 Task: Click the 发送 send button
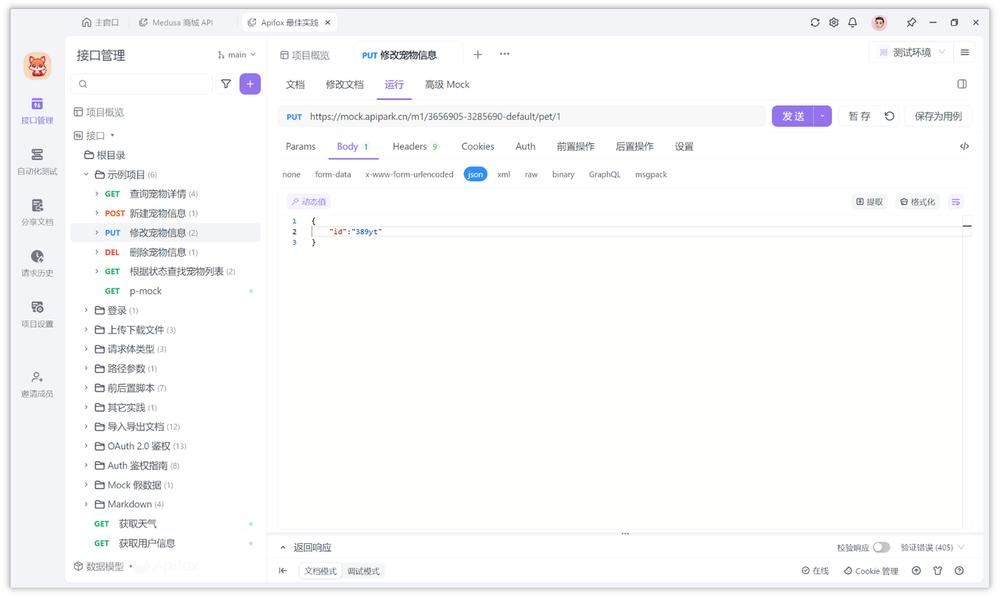point(795,116)
